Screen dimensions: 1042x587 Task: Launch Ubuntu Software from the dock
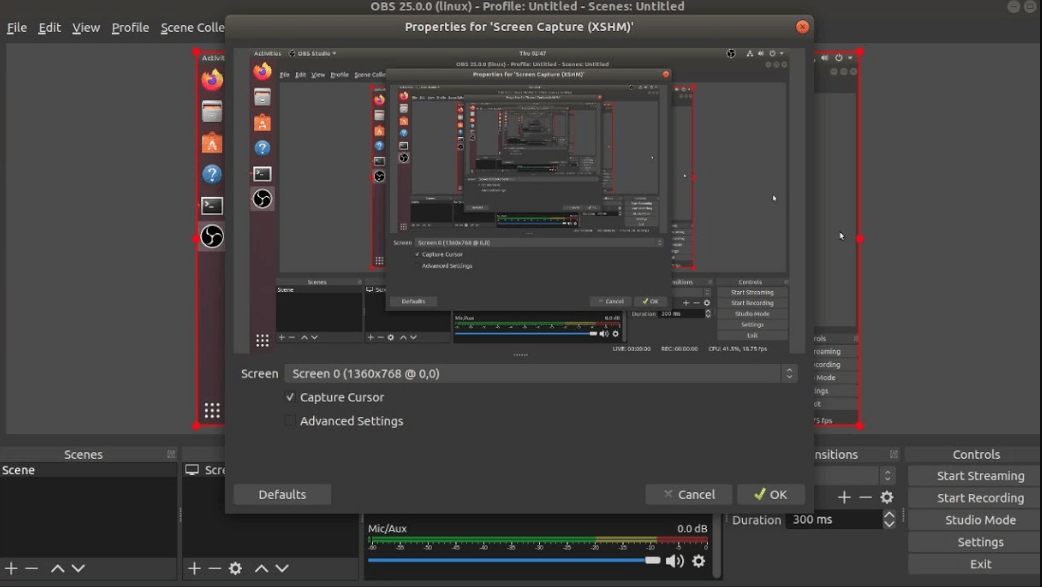click(212, 143)
